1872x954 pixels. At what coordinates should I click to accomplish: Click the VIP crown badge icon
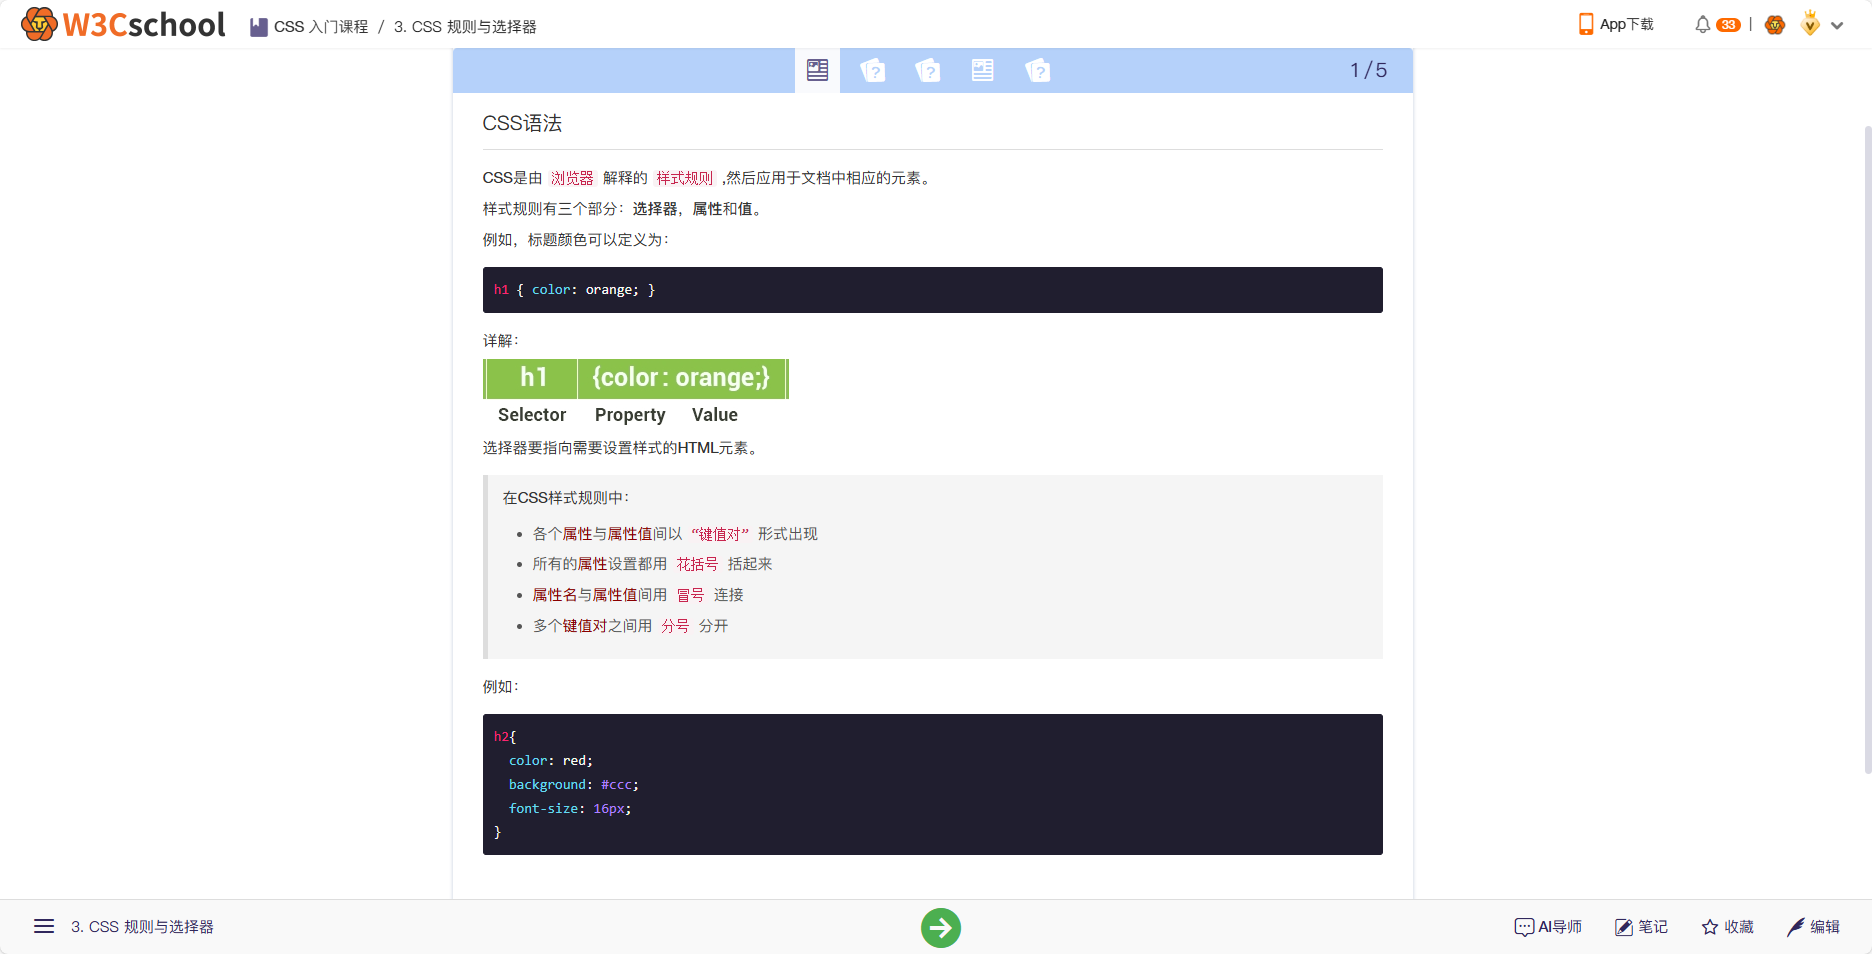(1810, 23)
